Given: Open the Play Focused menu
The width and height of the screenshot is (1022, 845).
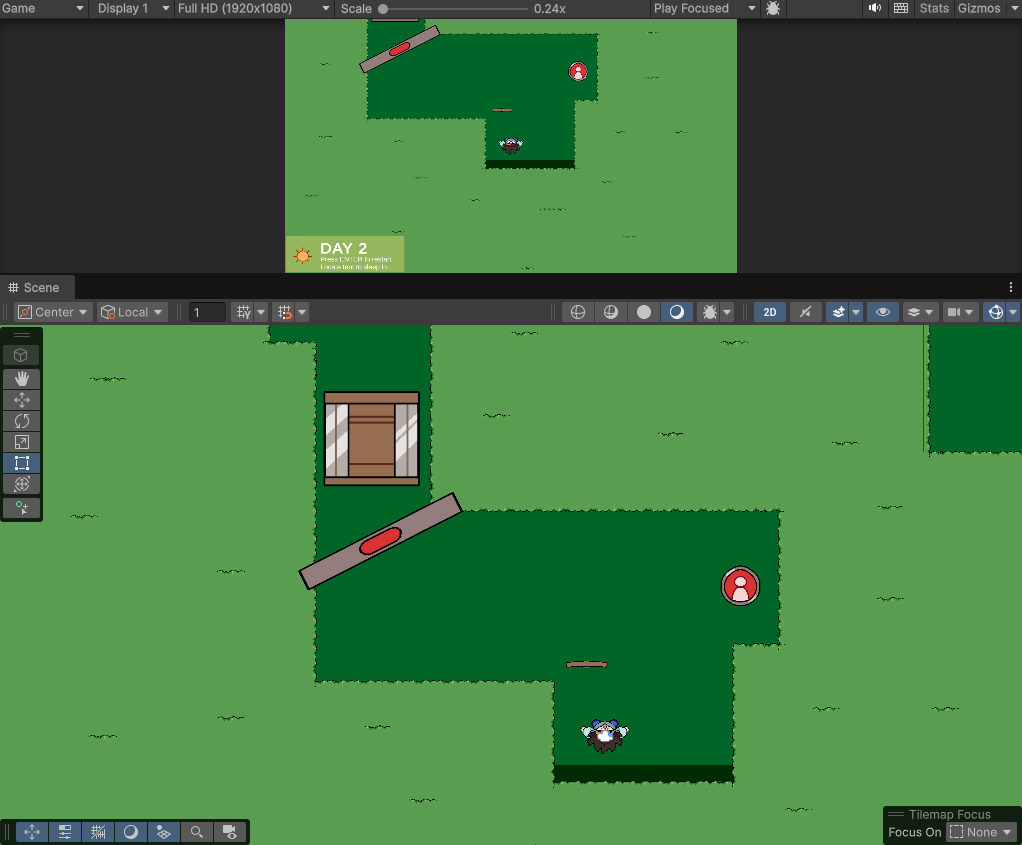Looking at the screenshot, I should click(704, 8).
